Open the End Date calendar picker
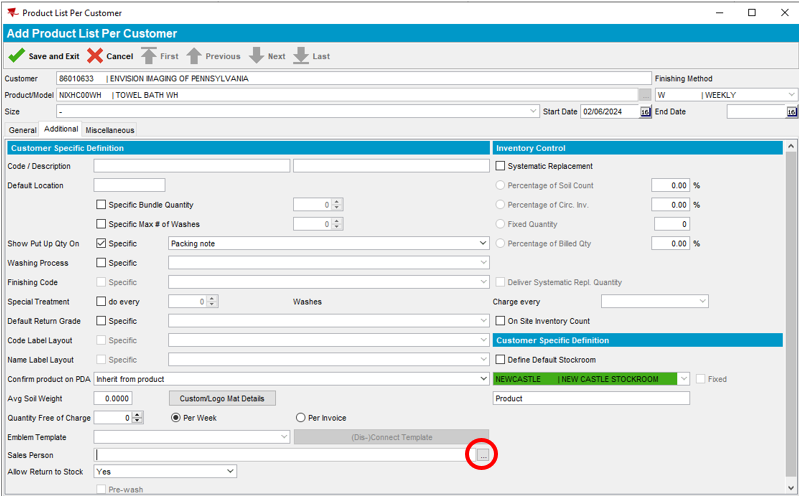The image size is (799, 497). (x=792, y=112)
